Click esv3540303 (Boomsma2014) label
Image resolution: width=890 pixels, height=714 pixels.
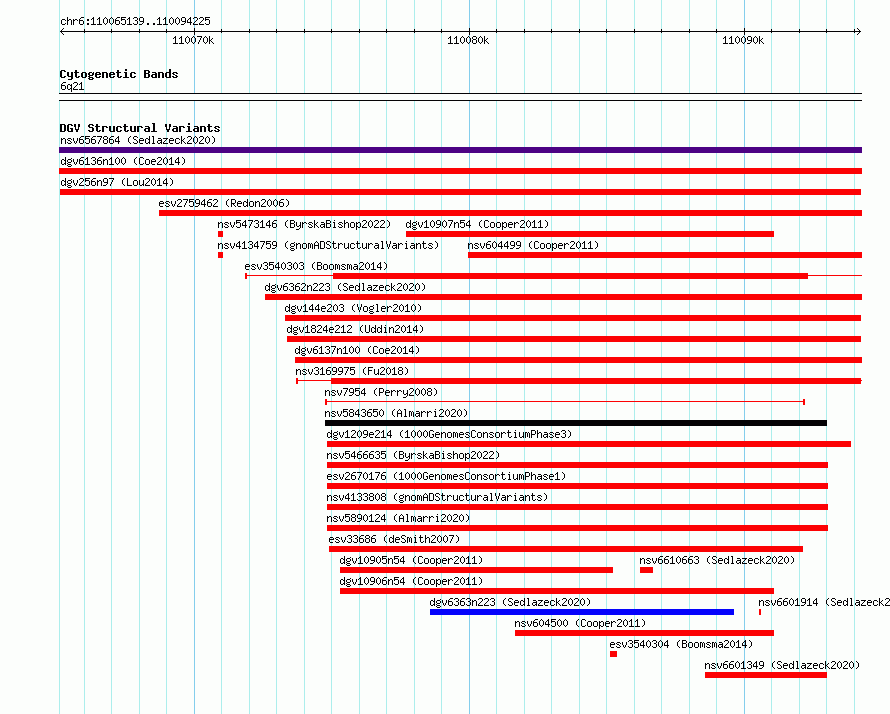click(x=316, y=266)
